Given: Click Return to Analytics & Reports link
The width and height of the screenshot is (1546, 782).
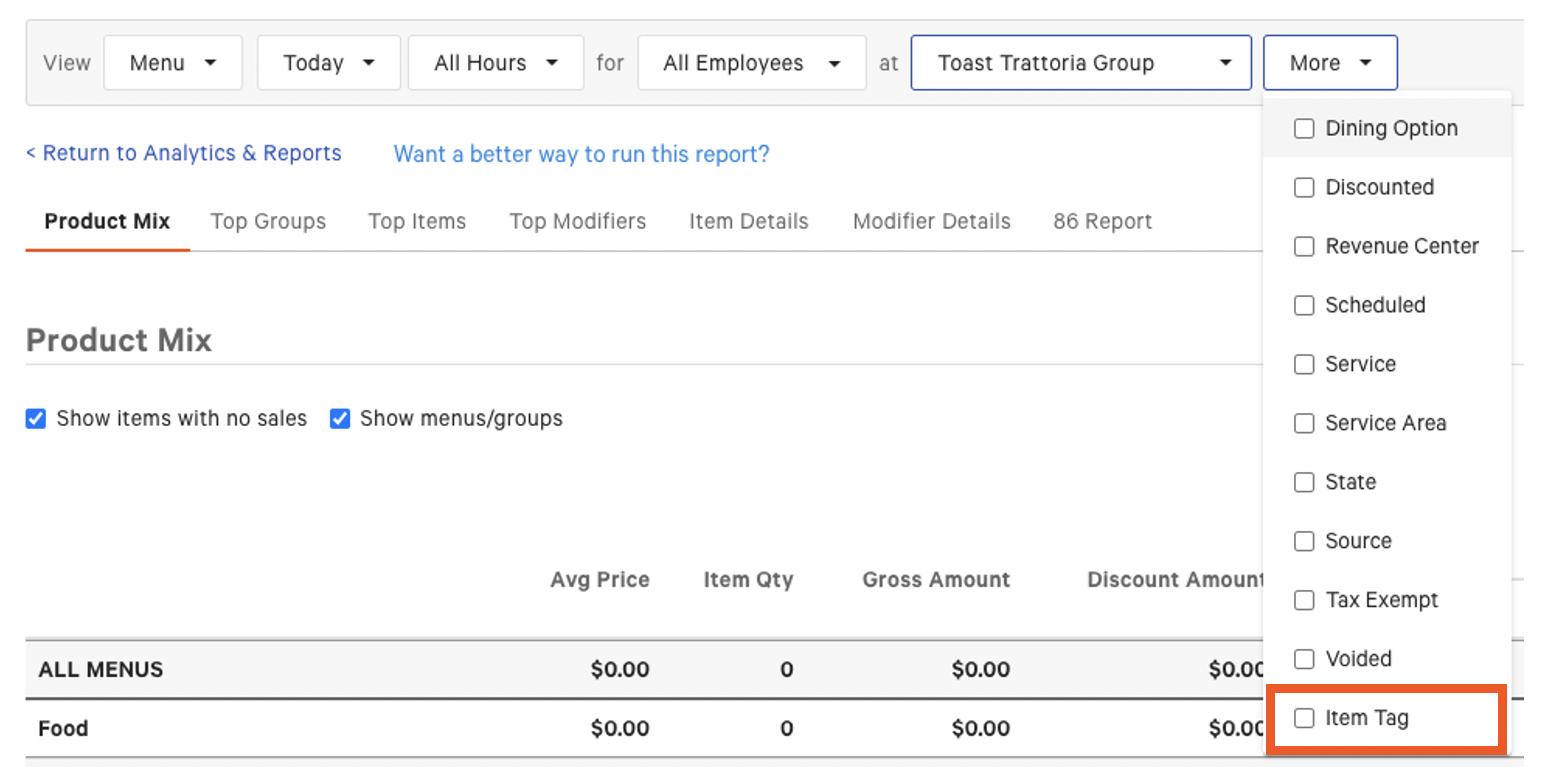Looking at the screenshot, I should tap(183, 153).
